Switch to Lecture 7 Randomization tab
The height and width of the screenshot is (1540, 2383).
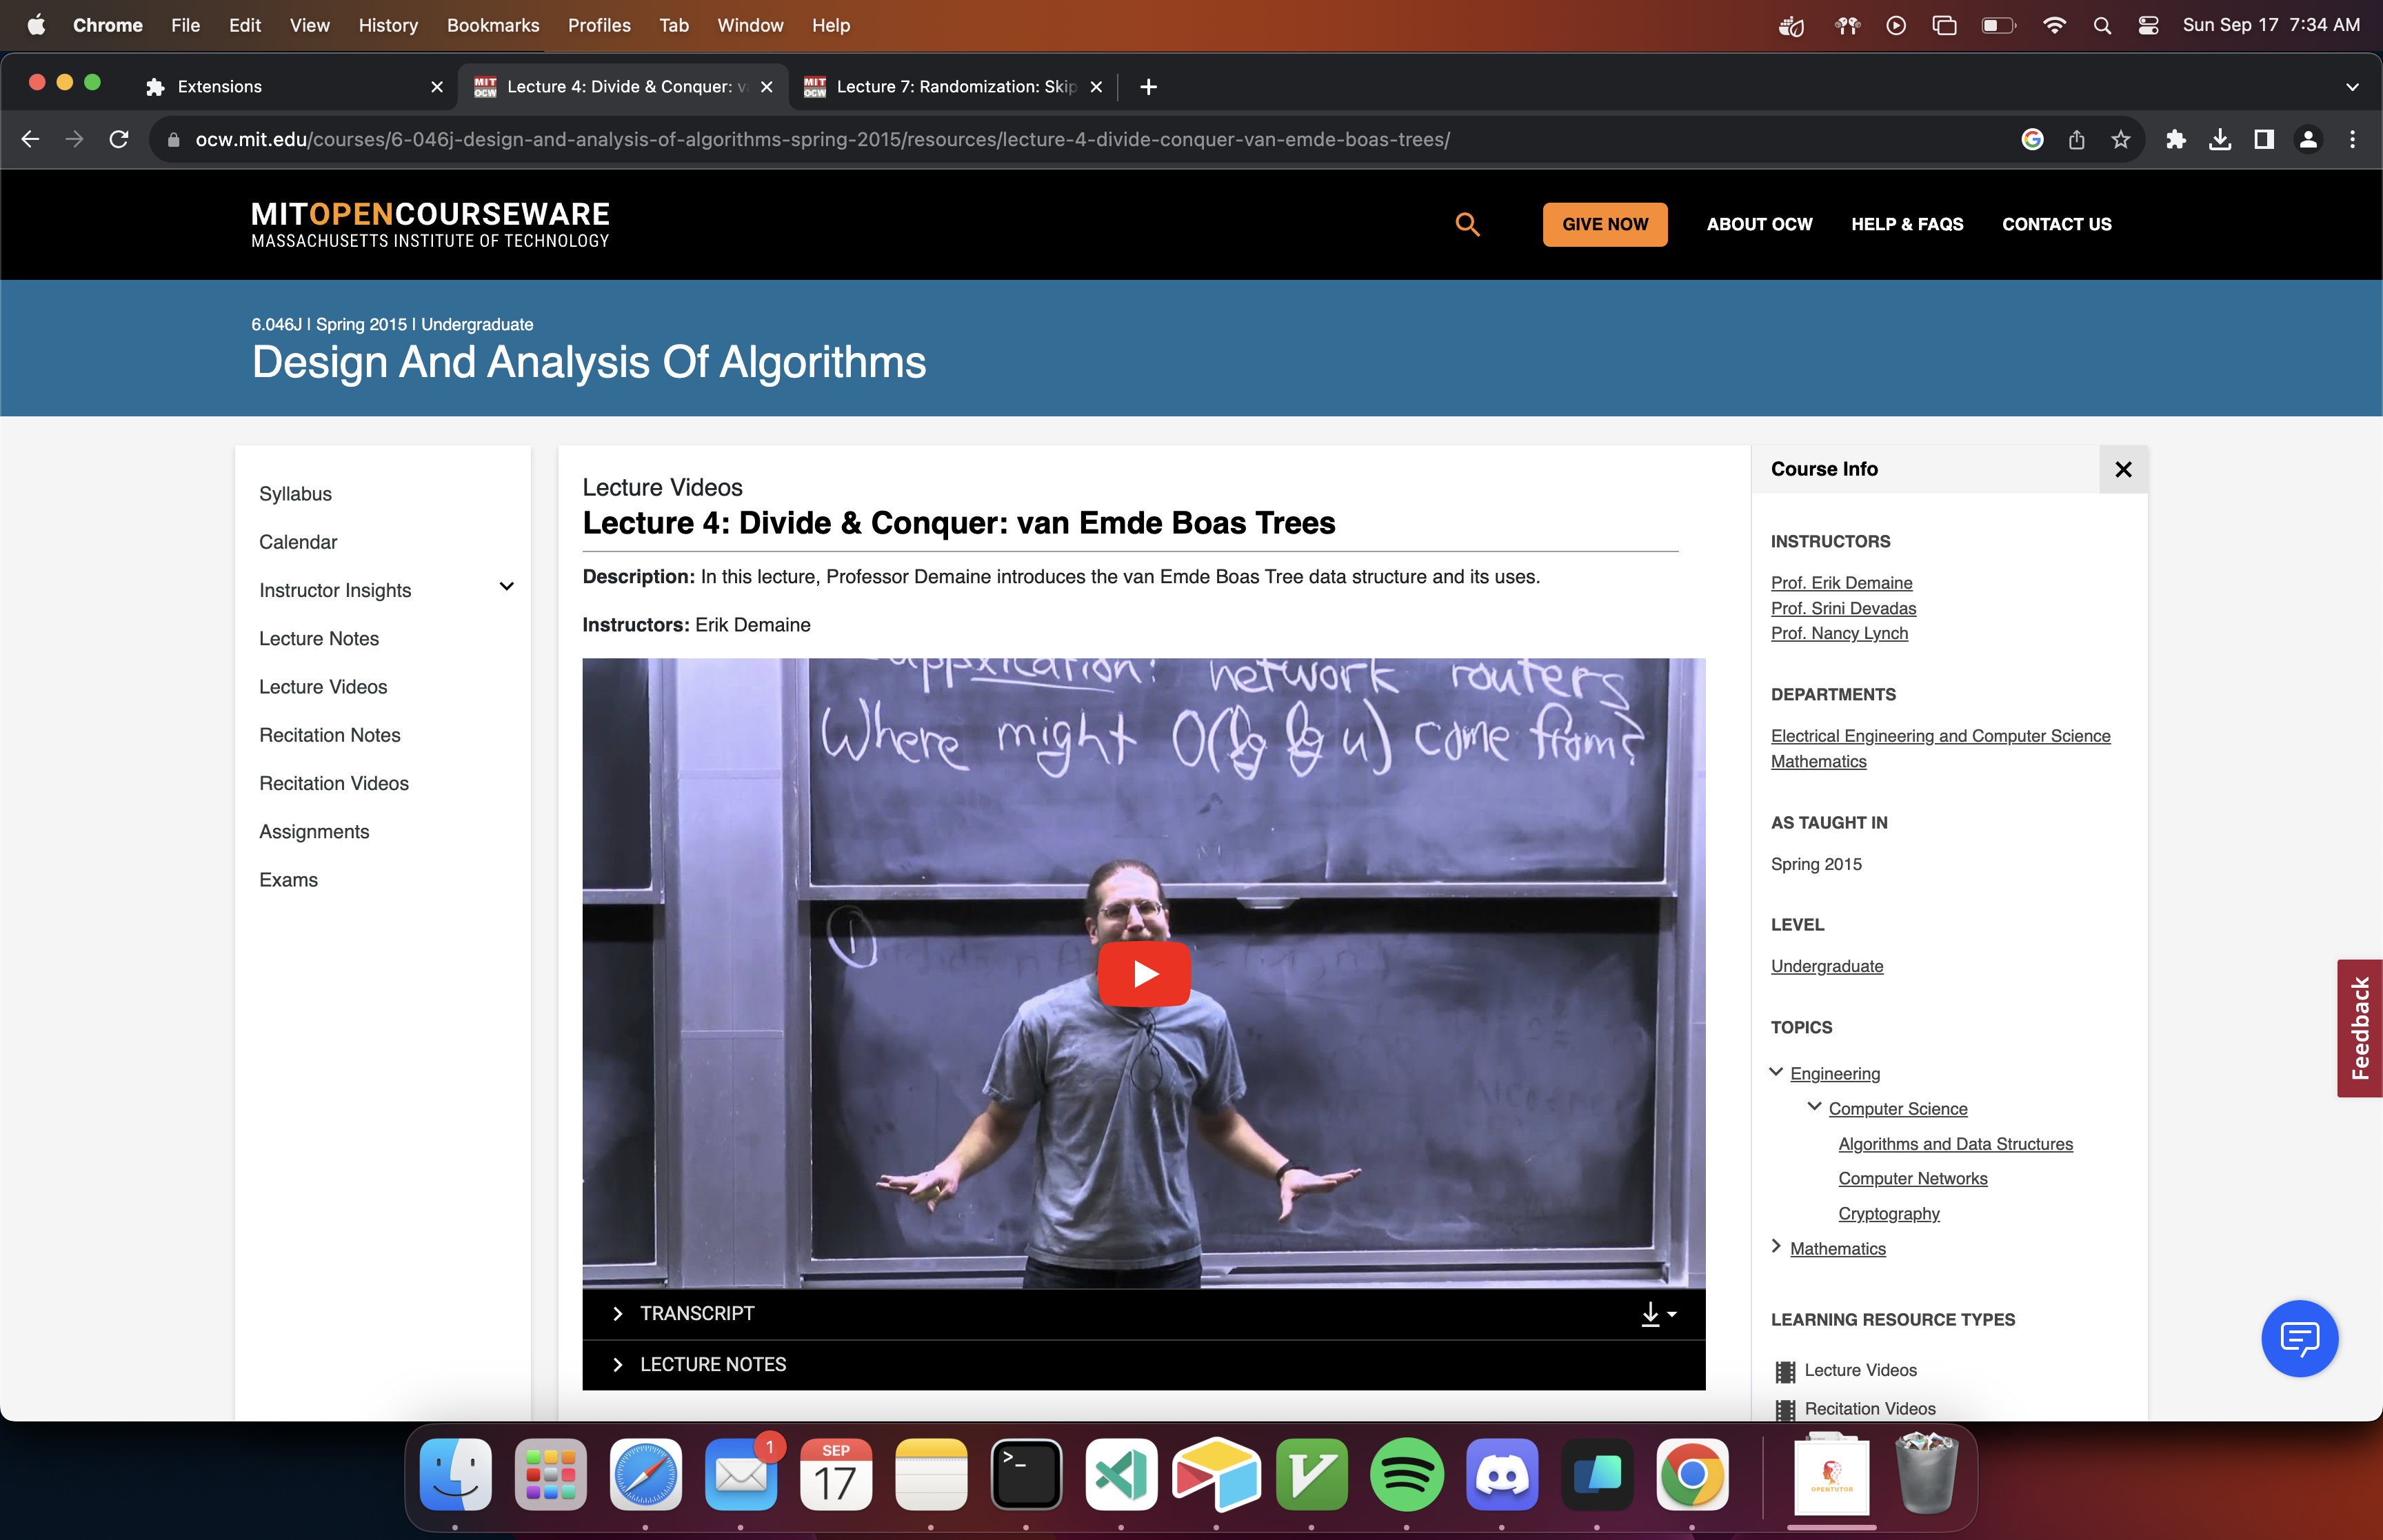tap(955, 87)
